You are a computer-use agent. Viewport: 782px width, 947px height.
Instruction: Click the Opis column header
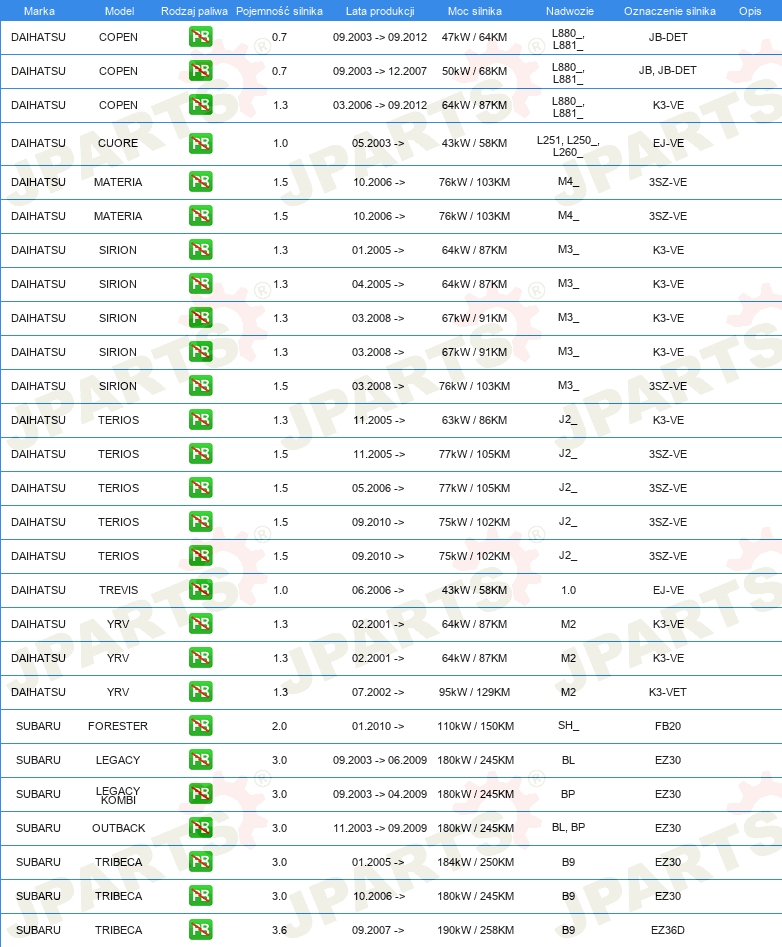tap(750, 11)
